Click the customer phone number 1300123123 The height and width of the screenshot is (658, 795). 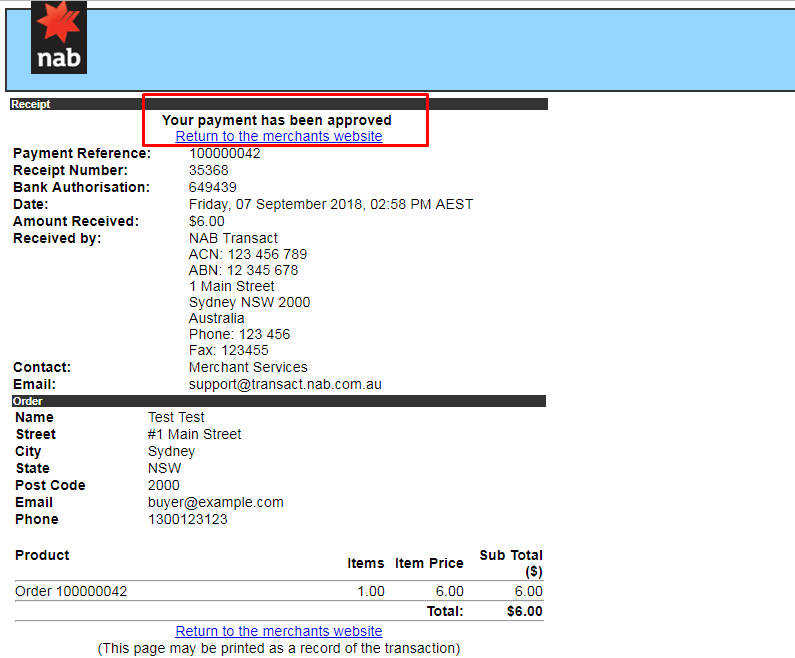pyautogui.click(x=187, y=519)
